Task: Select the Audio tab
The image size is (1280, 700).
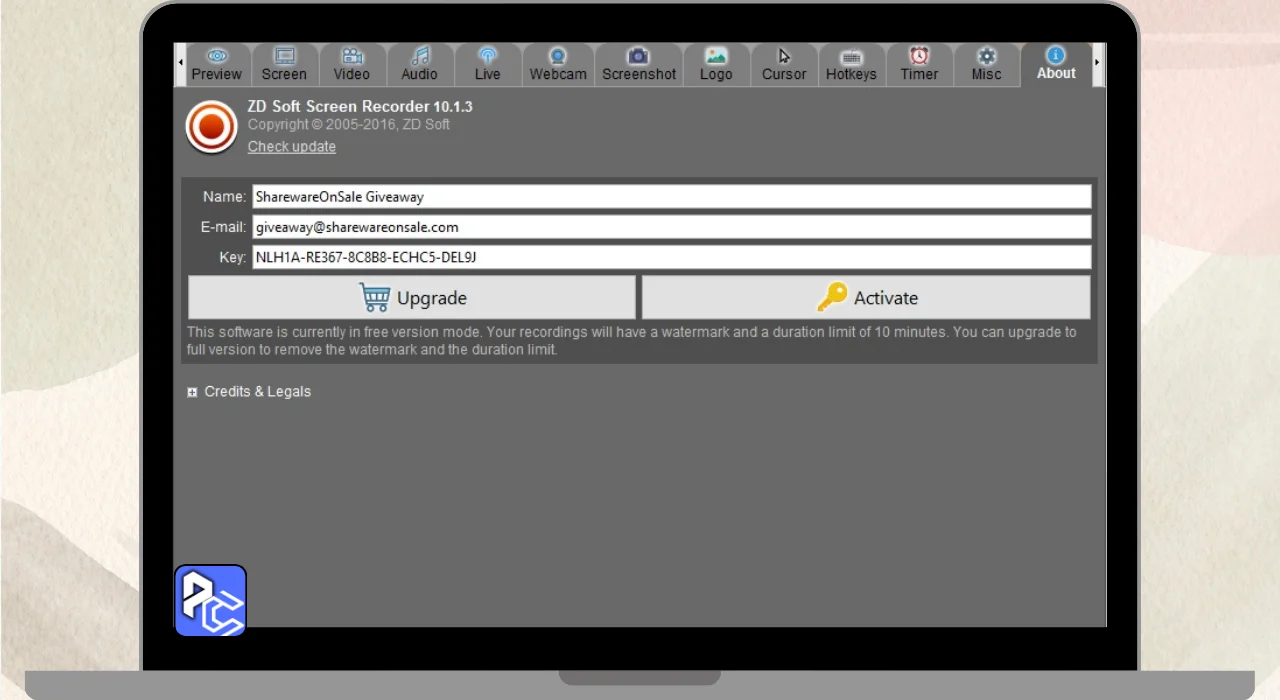Action: click(420, 64)
